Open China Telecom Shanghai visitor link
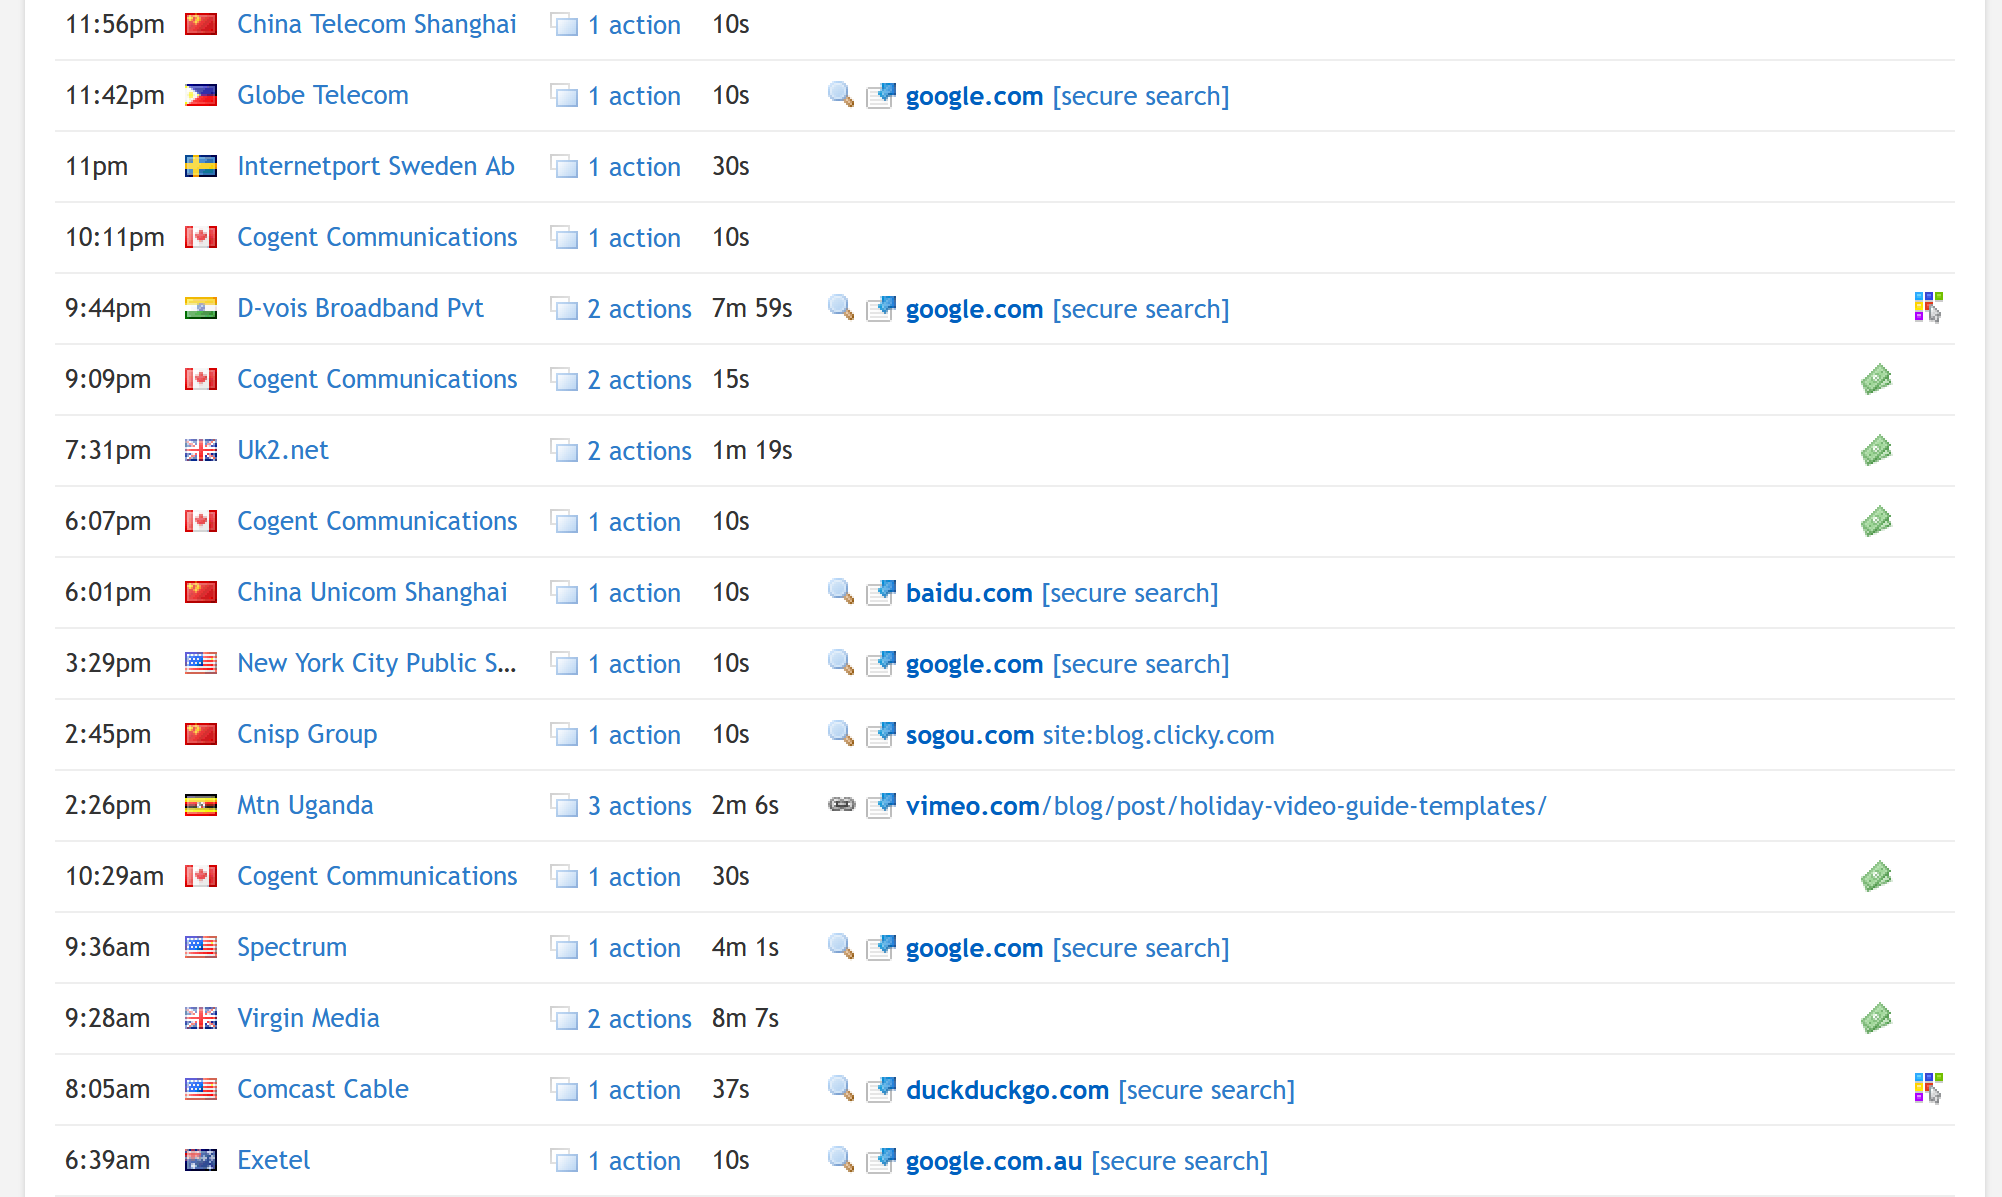 click(x=376, y=24)
